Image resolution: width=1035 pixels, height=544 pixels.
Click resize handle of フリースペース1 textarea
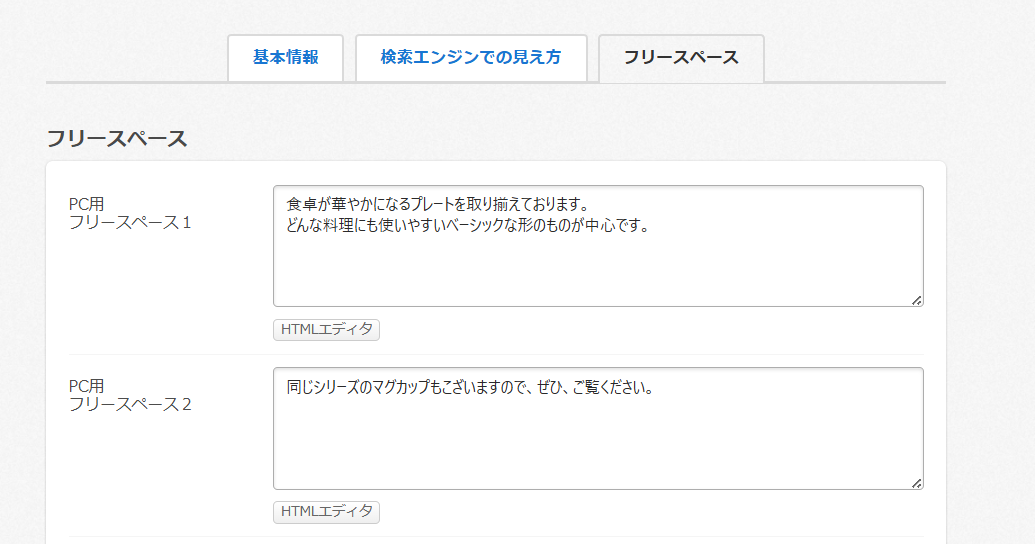[x=916, y=300]
